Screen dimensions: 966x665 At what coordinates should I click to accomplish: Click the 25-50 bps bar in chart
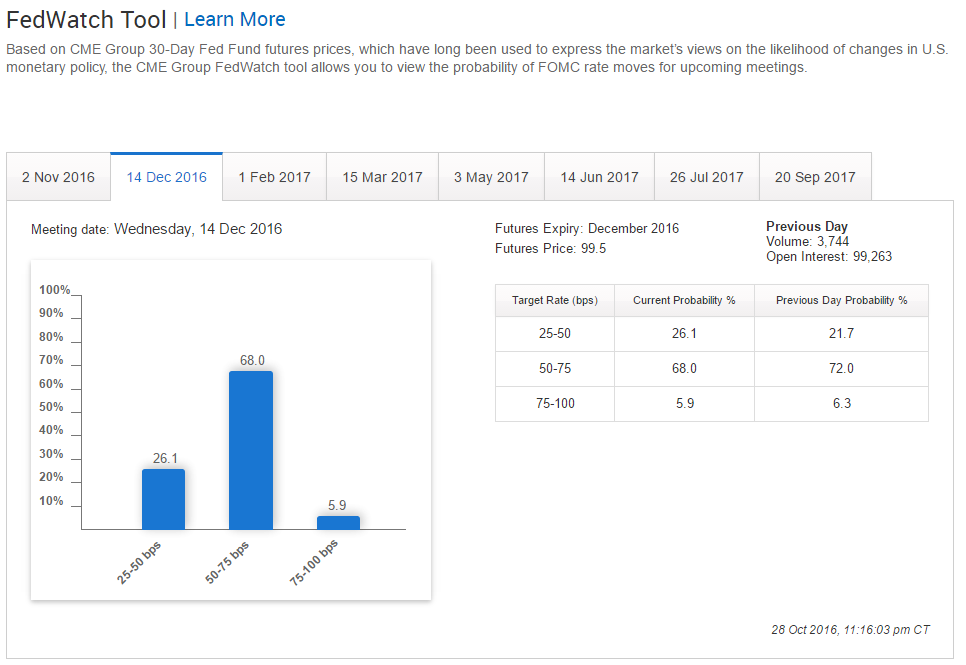pyautogui.click(x=163, y=499)
